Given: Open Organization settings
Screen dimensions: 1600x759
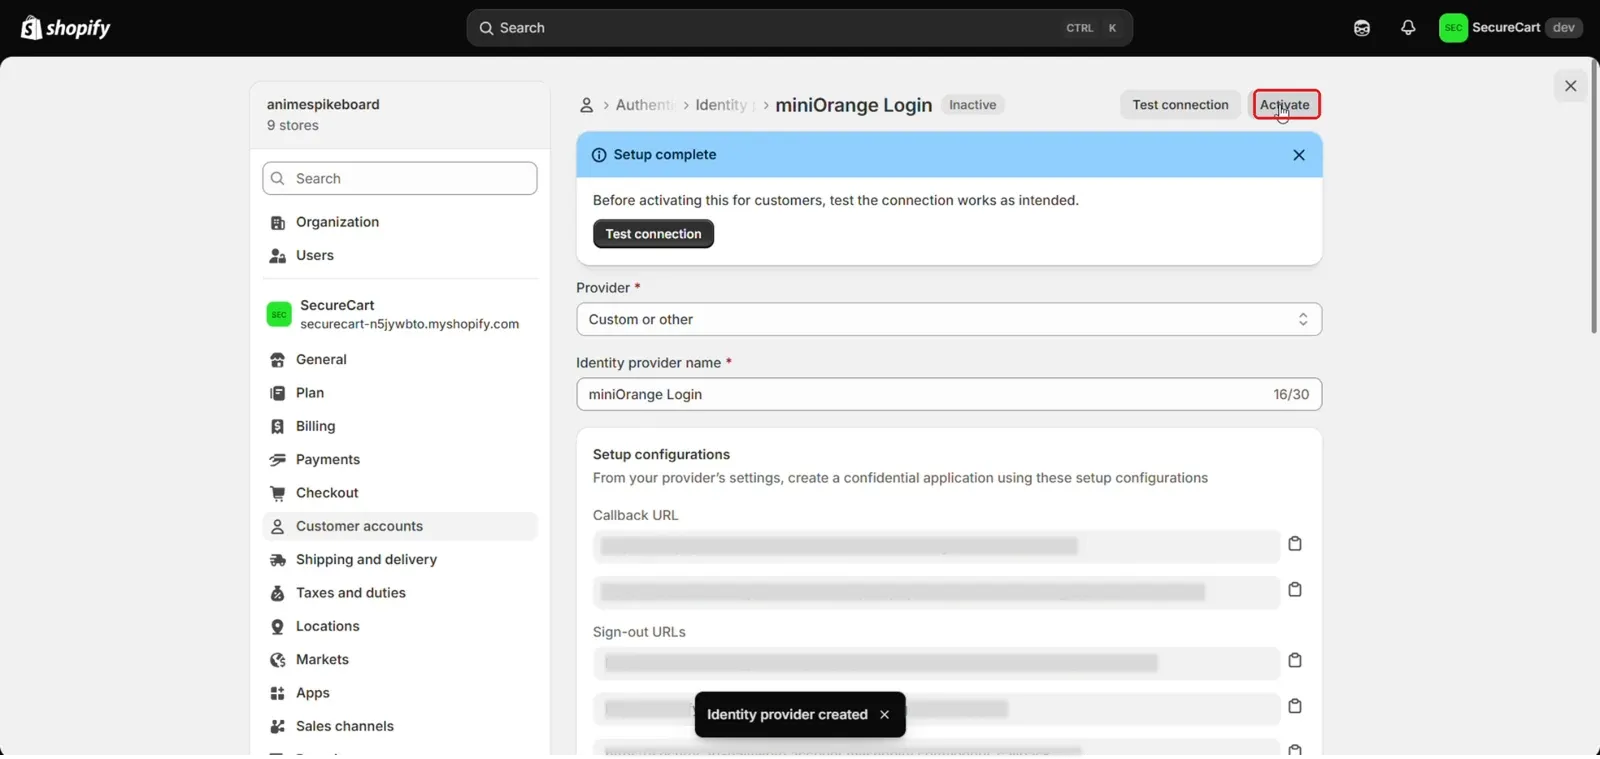Looking at the screenshot, I should point(400,222).
